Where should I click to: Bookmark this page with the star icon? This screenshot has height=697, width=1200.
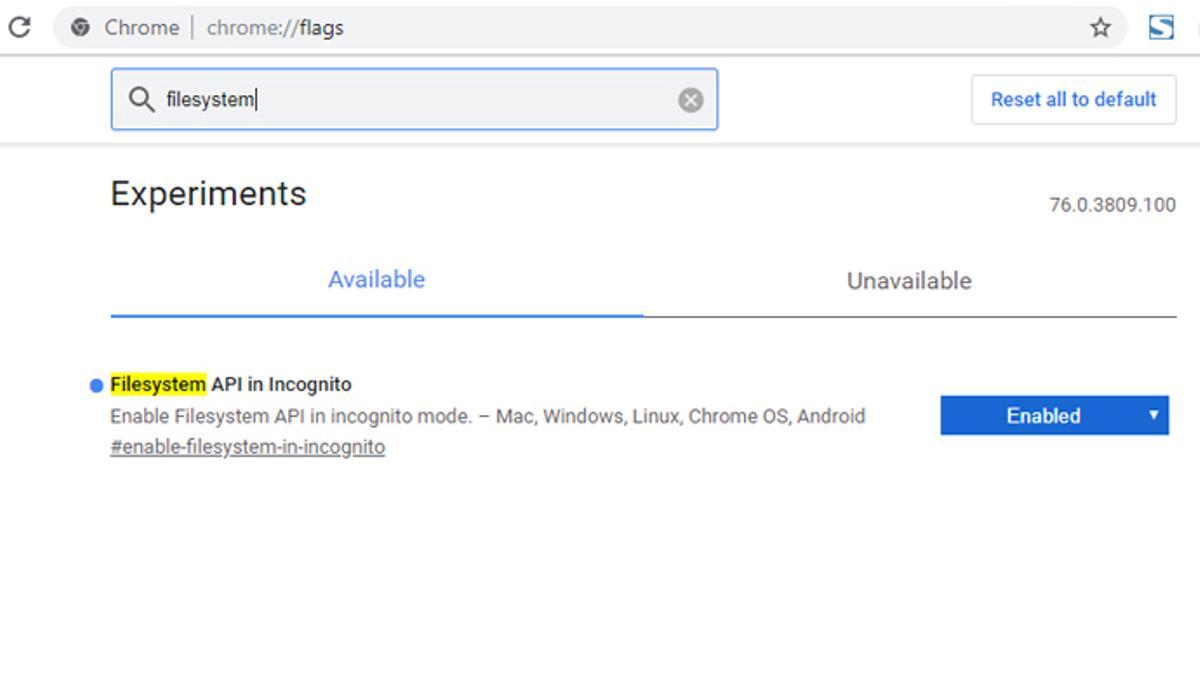1100,28
